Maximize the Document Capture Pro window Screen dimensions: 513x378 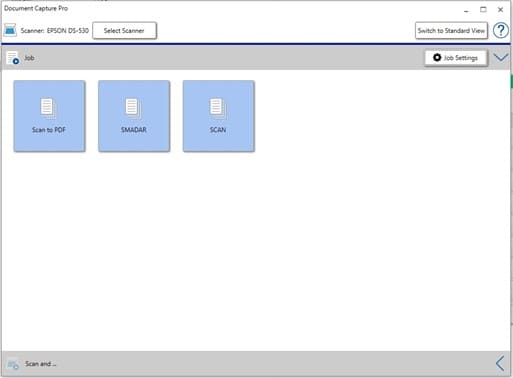[x=483, y=10]
